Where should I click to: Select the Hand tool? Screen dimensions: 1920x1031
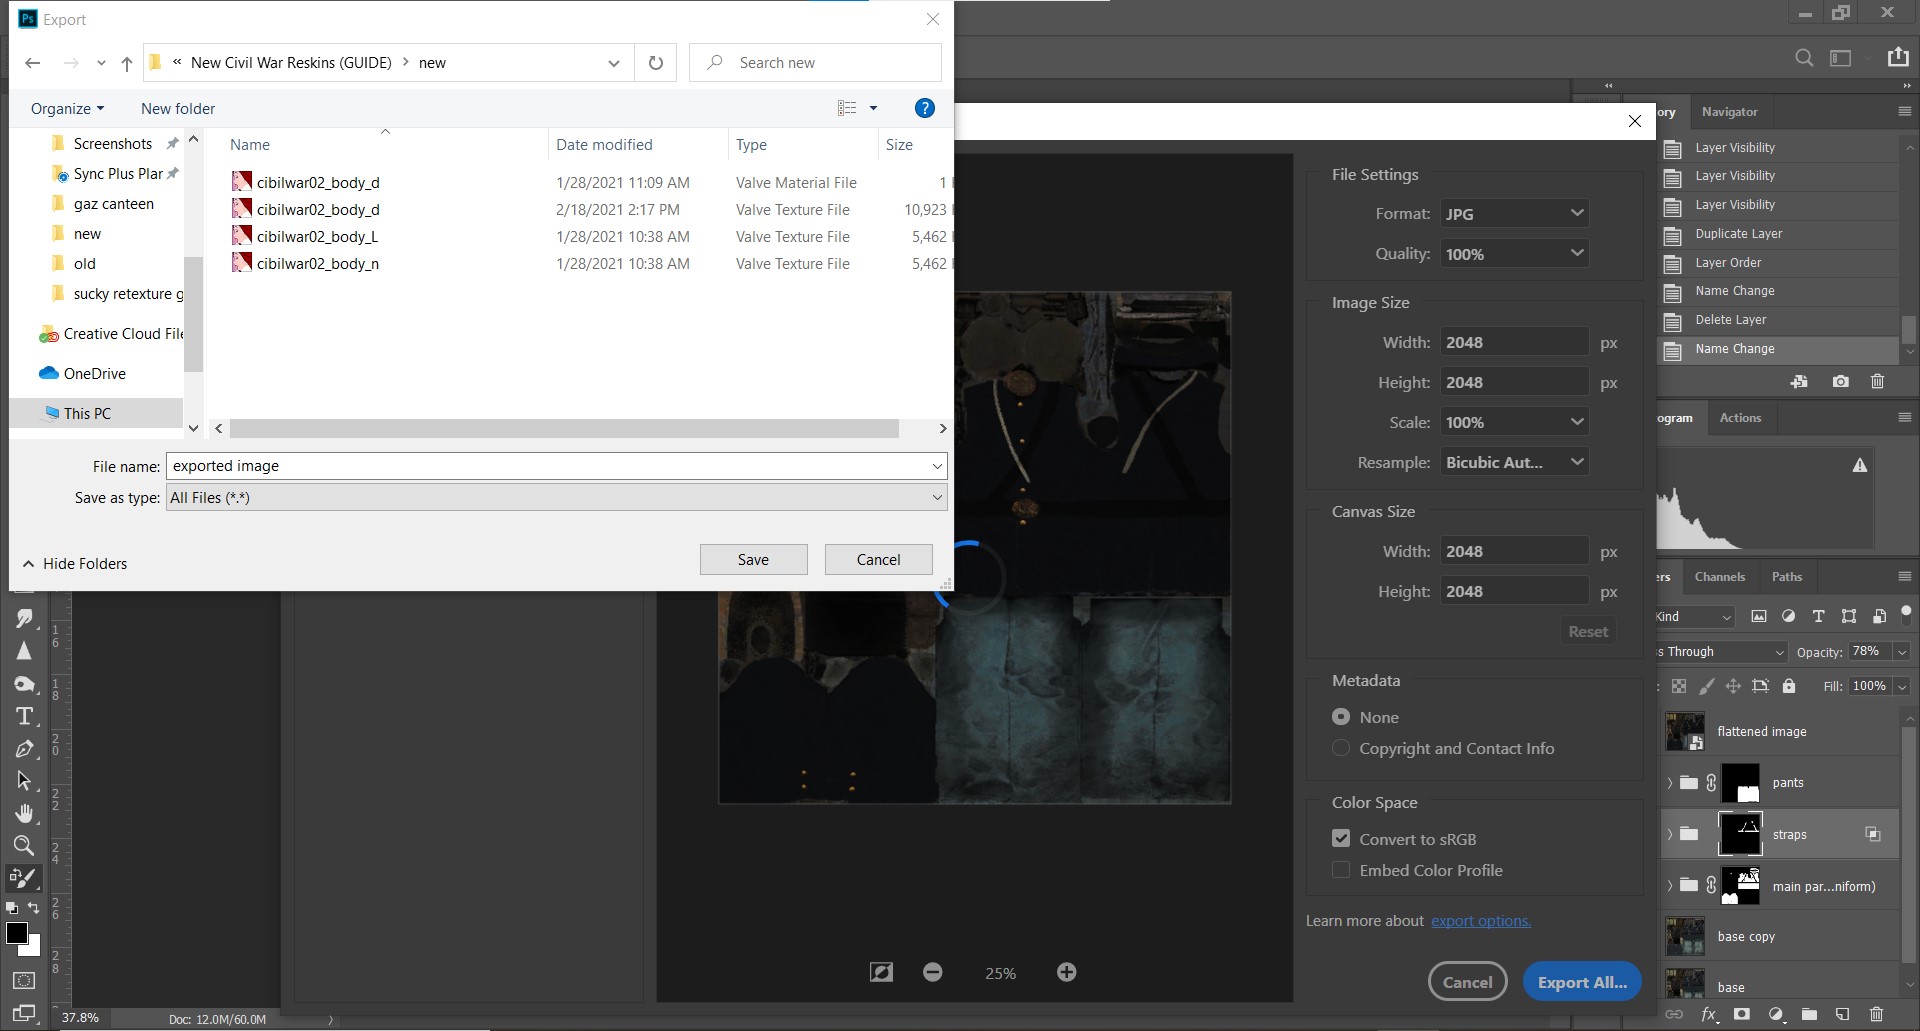[x=24, y=814]
